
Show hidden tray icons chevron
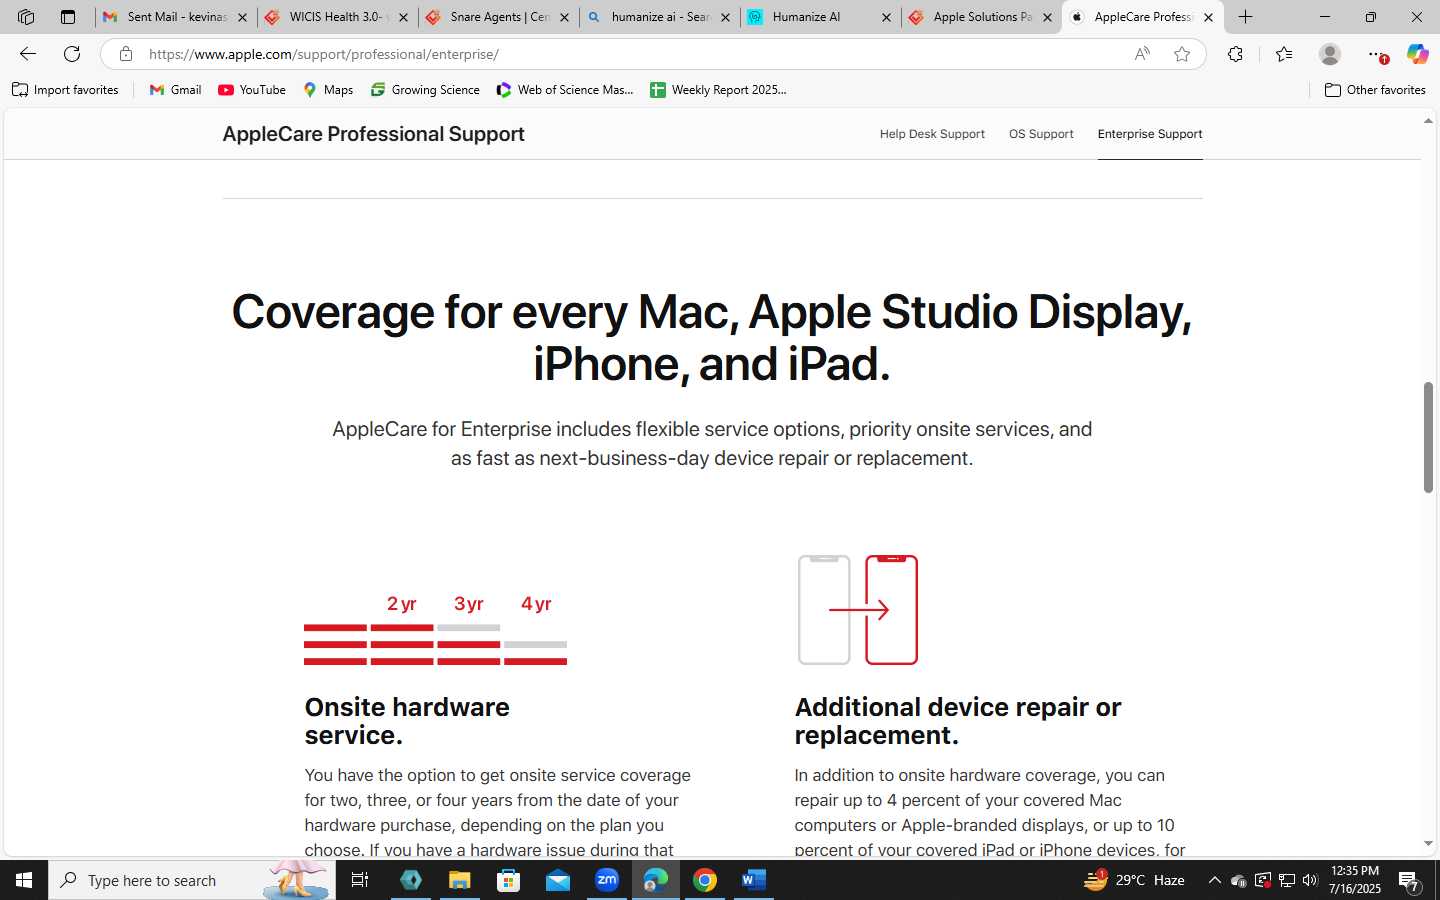coord(1214,880)
